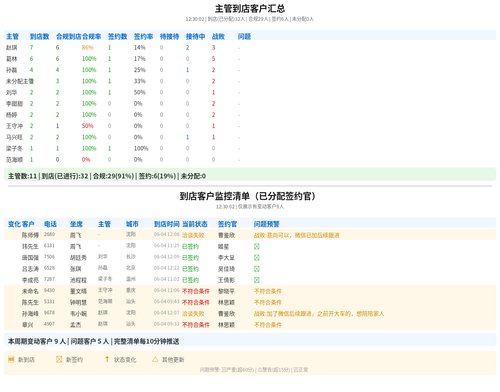The width and height of the screenshot is (500, 392).
Task: Click the 城市 column header
Action: [x=132, y=224]
